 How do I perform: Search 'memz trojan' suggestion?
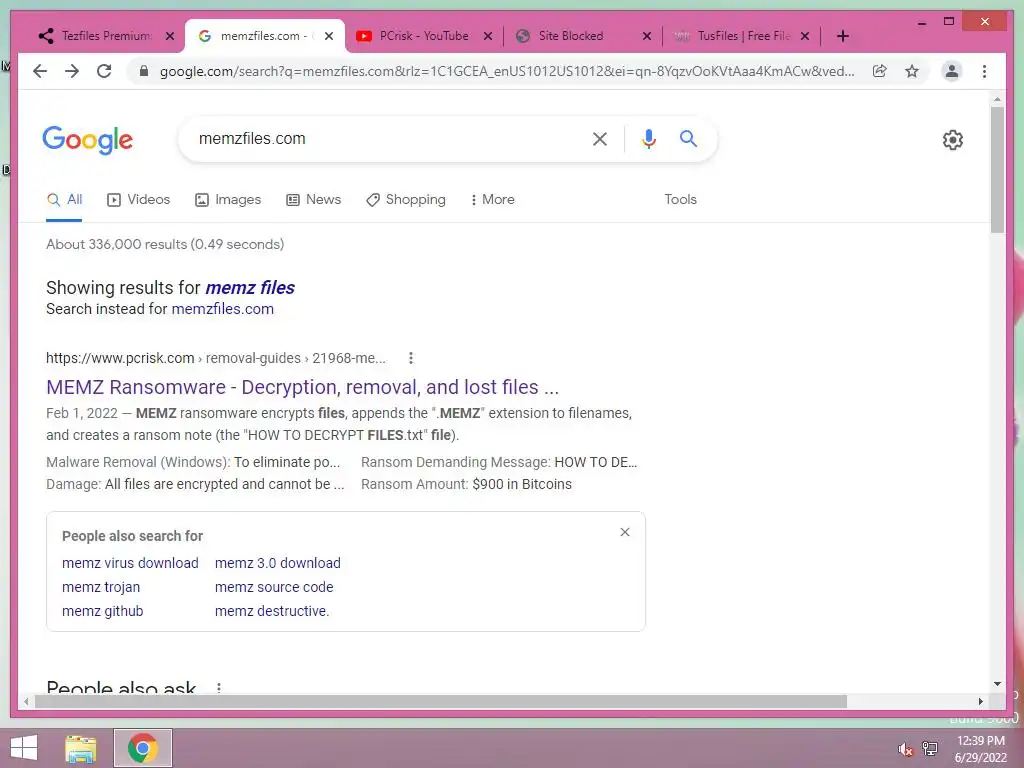pos(101,587)
